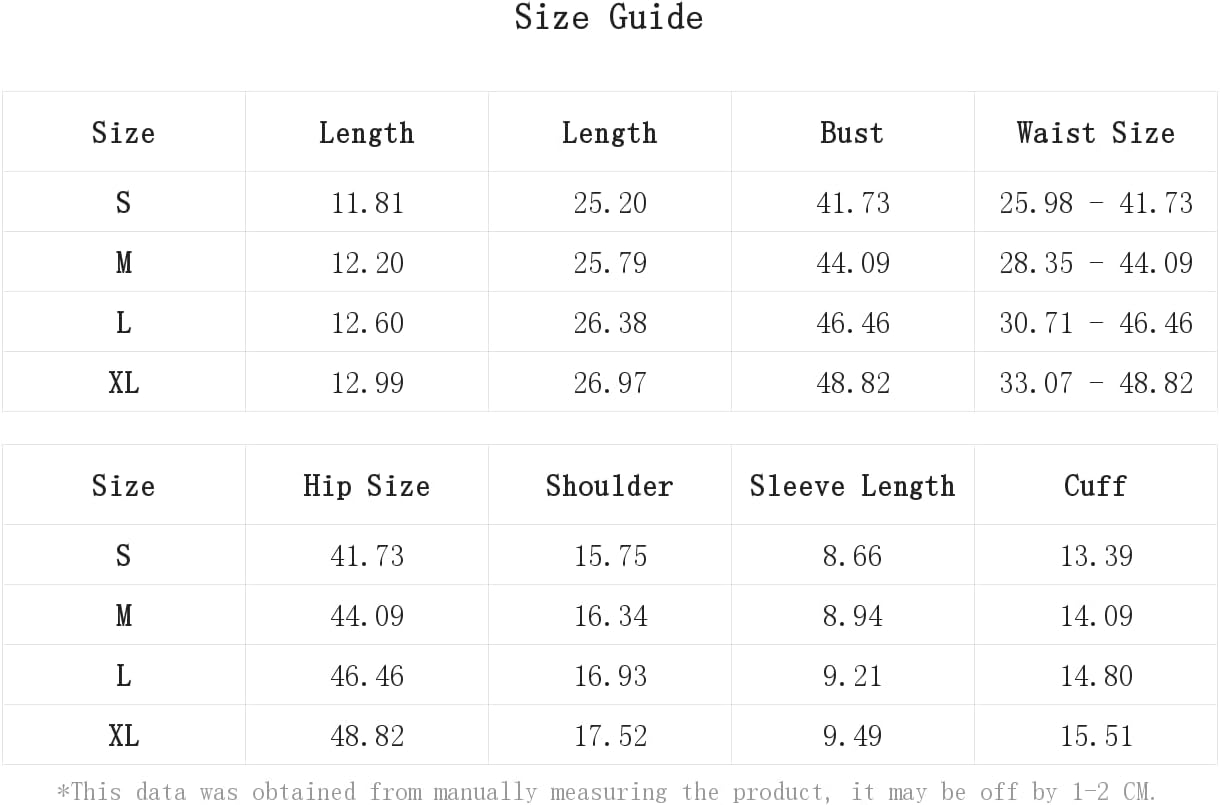The height and width of the screenshot is (805, 1220).
Task: Select the "Hip Size" column header
Action: (367, 486)
